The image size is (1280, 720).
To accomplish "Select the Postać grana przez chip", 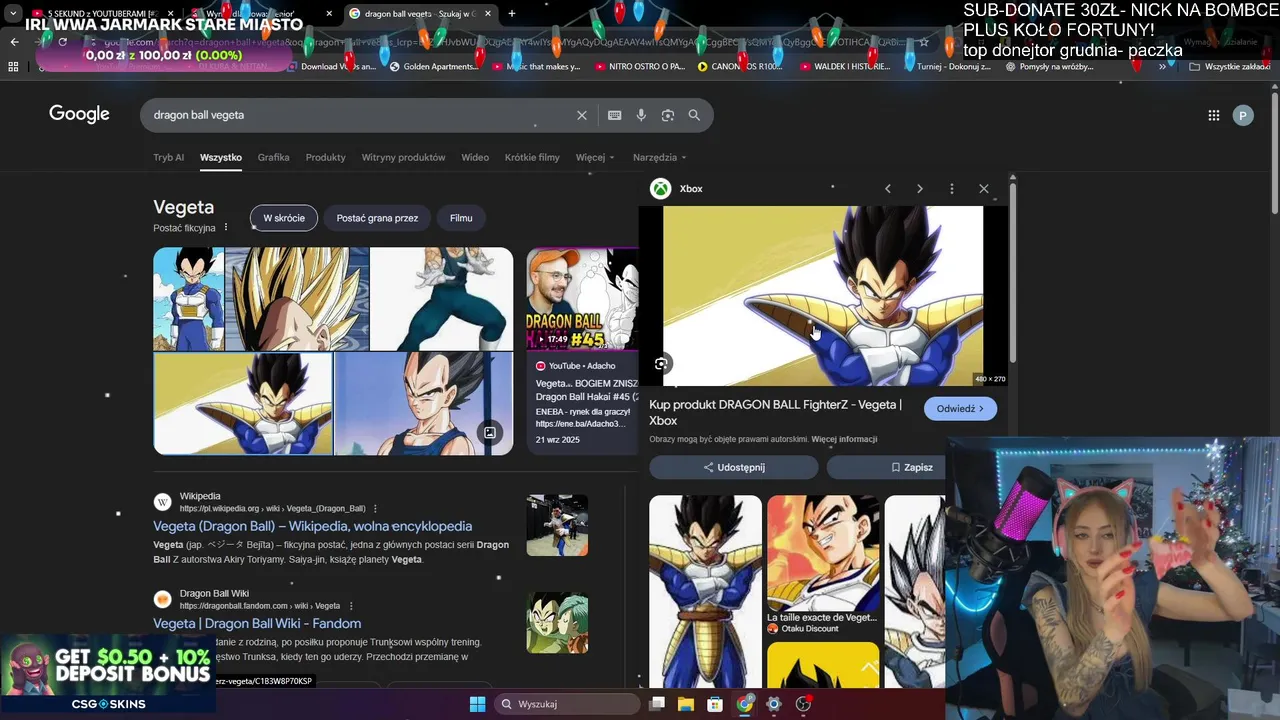I will coord(377,218).
